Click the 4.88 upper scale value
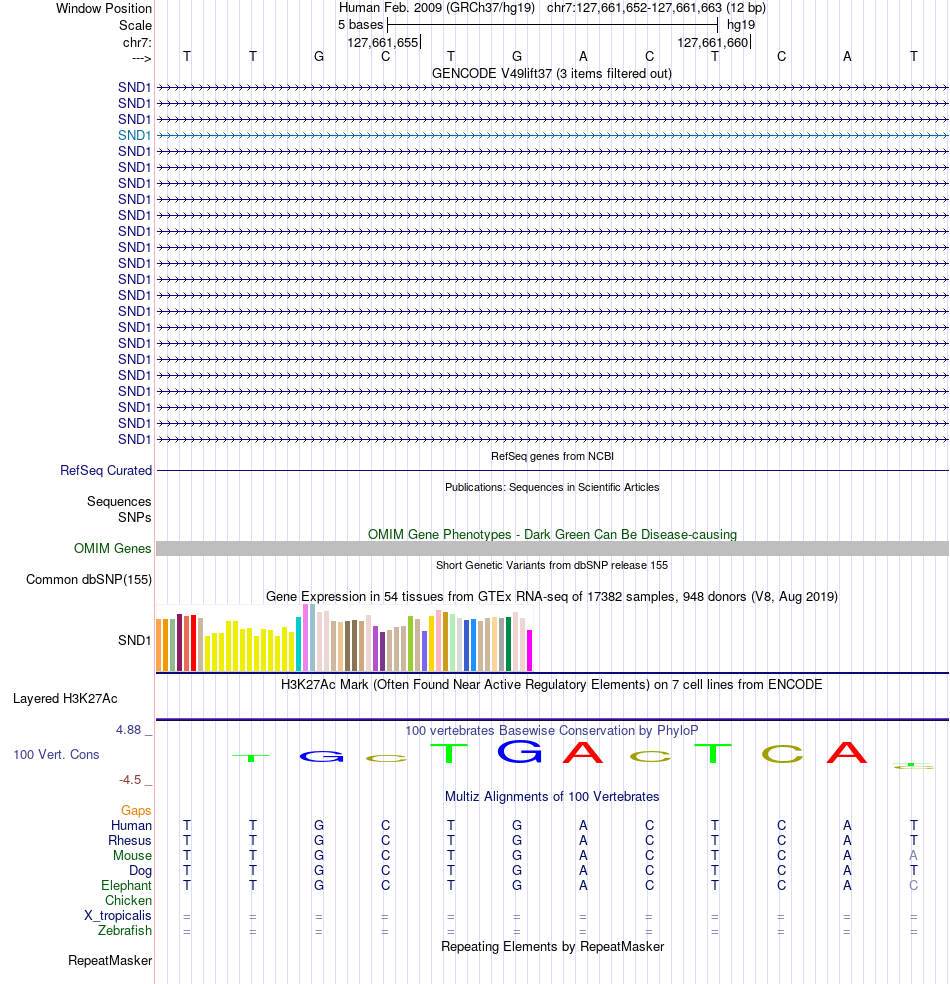 (129, 730)
